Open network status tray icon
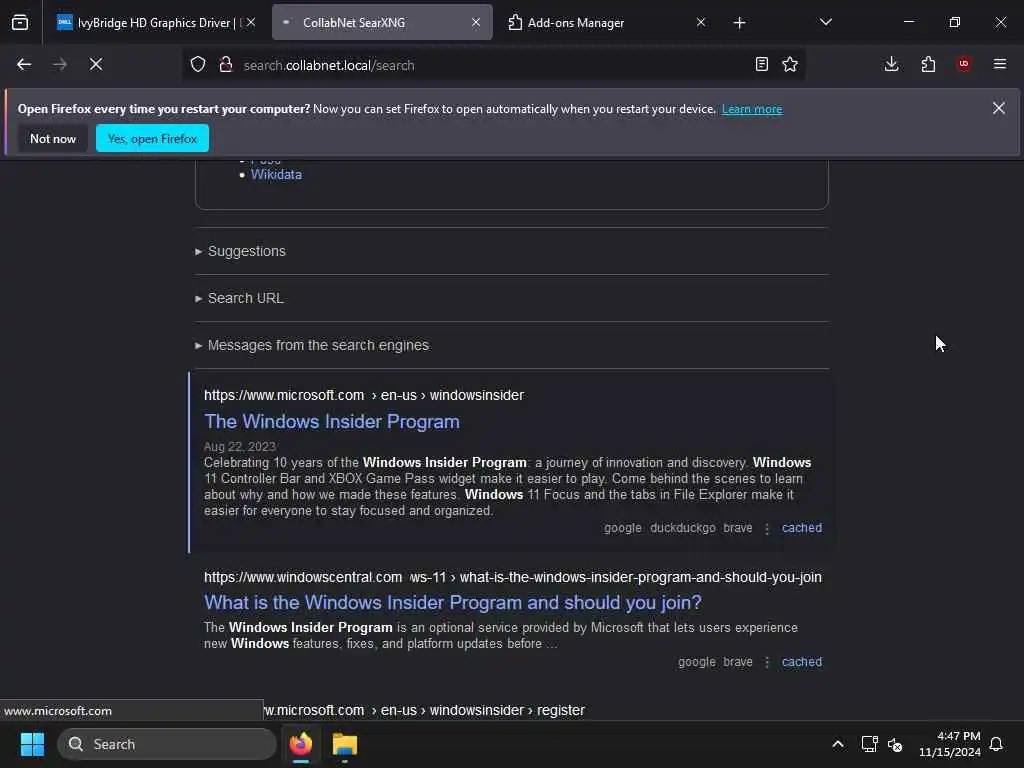This screenshot has width=1024, height=768. click(869, 744)
